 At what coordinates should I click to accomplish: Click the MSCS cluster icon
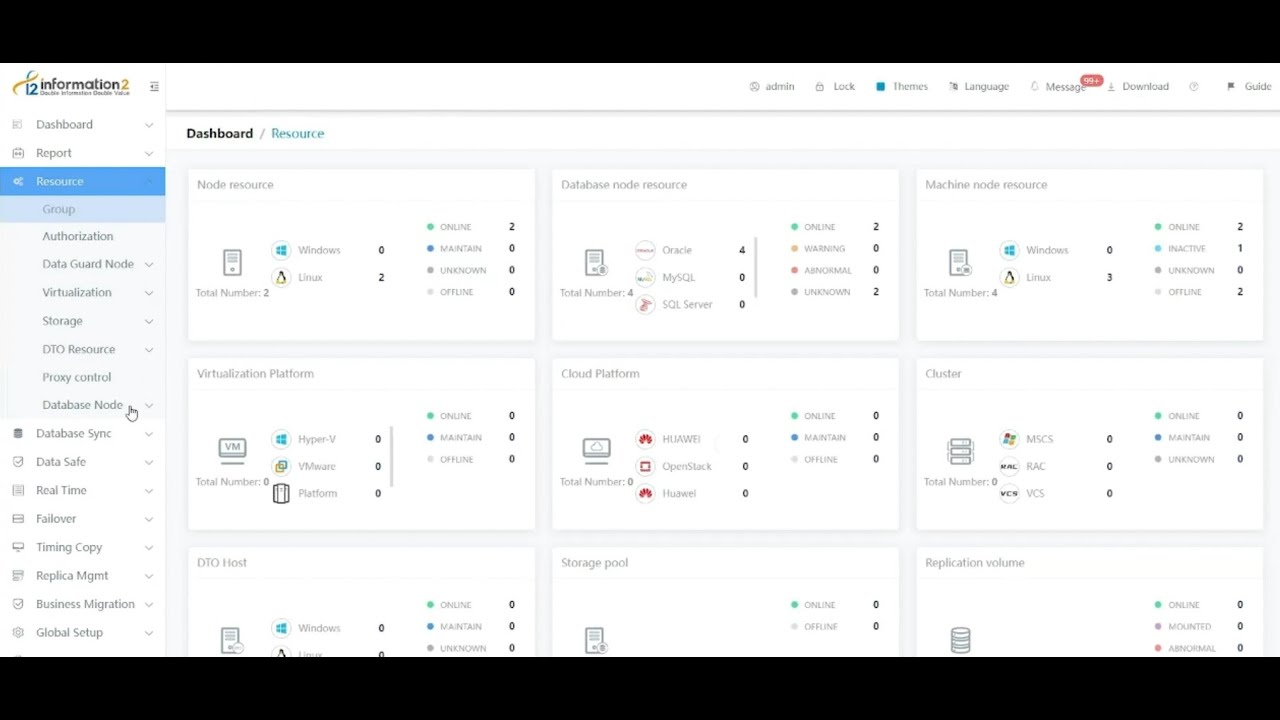pyautogui.click(x=1009, y=439)
